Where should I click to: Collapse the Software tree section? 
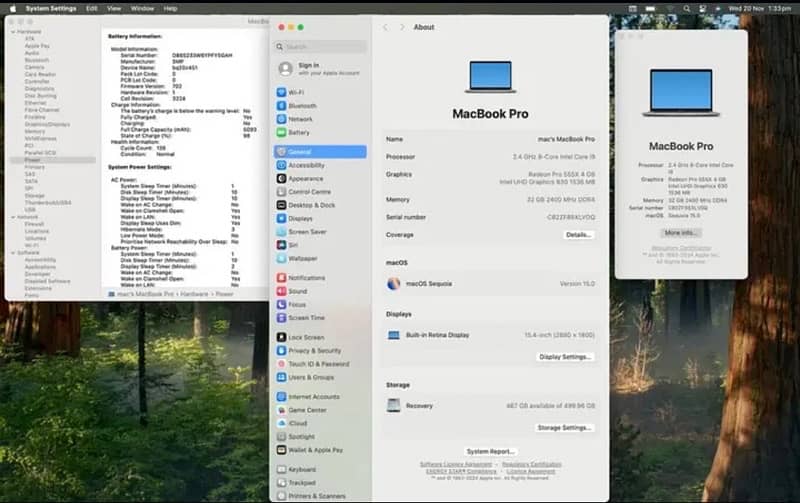coord(13,253)
